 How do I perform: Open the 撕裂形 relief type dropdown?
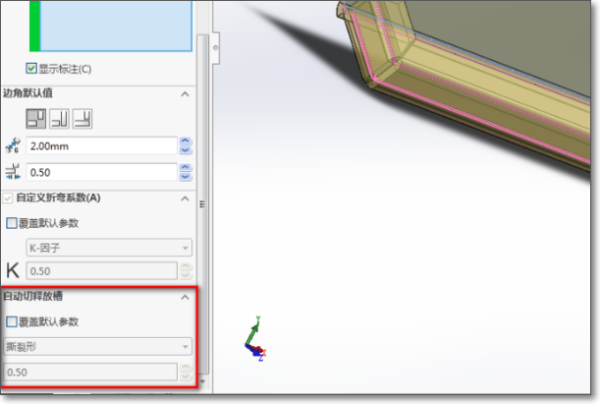98,347
